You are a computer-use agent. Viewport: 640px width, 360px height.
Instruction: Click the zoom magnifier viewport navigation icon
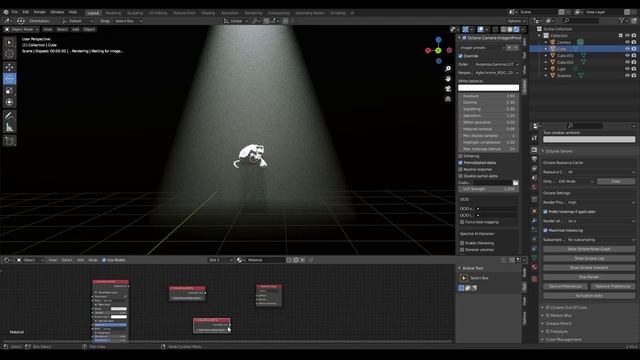tap(448, 69)
